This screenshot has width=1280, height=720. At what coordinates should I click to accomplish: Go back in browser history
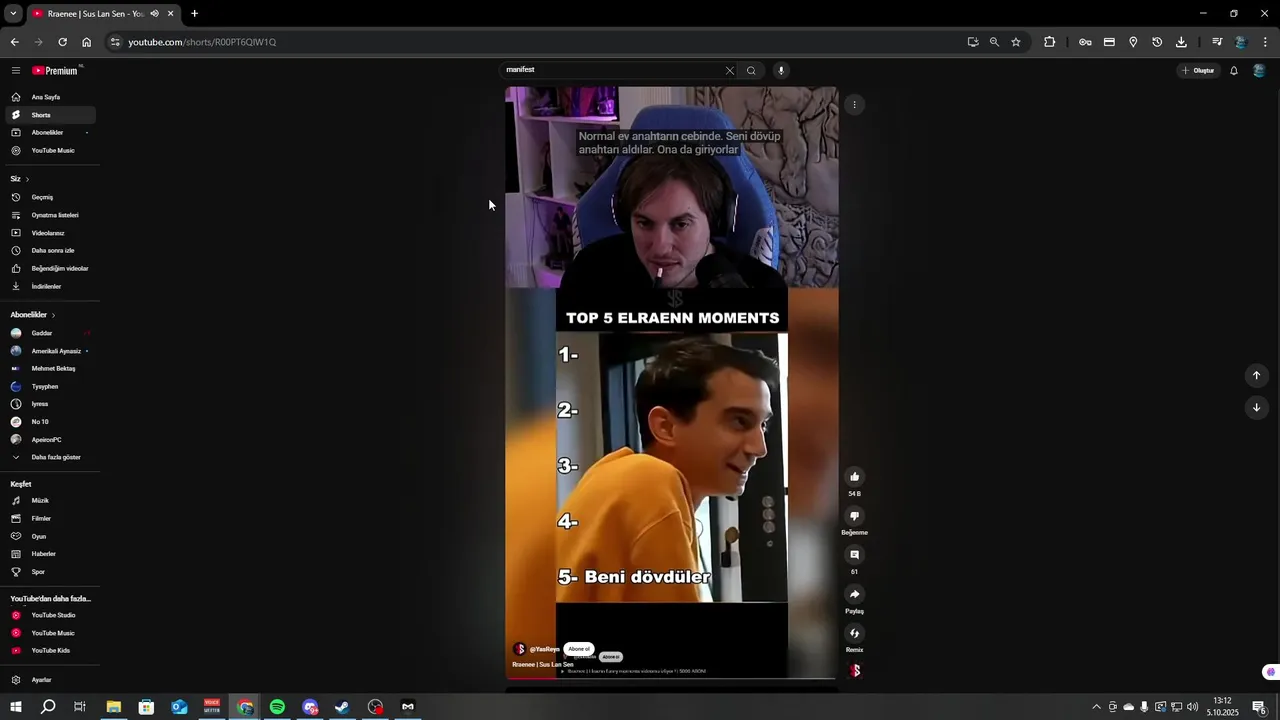pyautogui.click(x=14, y=42)
